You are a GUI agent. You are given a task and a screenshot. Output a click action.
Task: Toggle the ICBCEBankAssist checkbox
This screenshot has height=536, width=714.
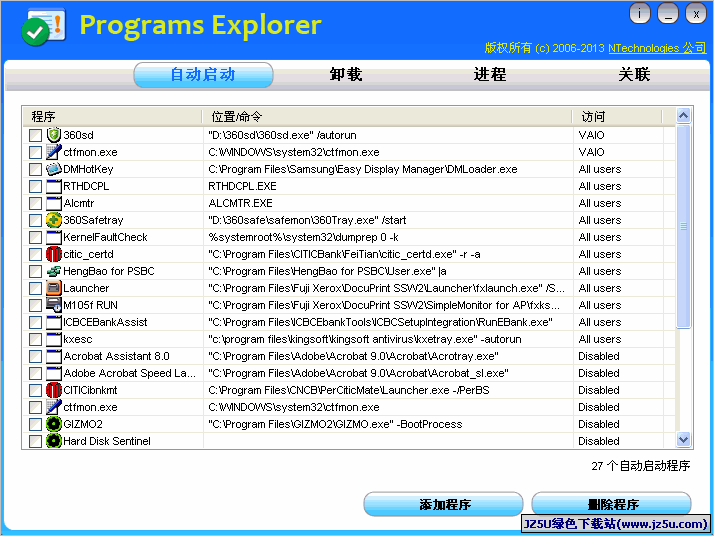coord(35,322)
